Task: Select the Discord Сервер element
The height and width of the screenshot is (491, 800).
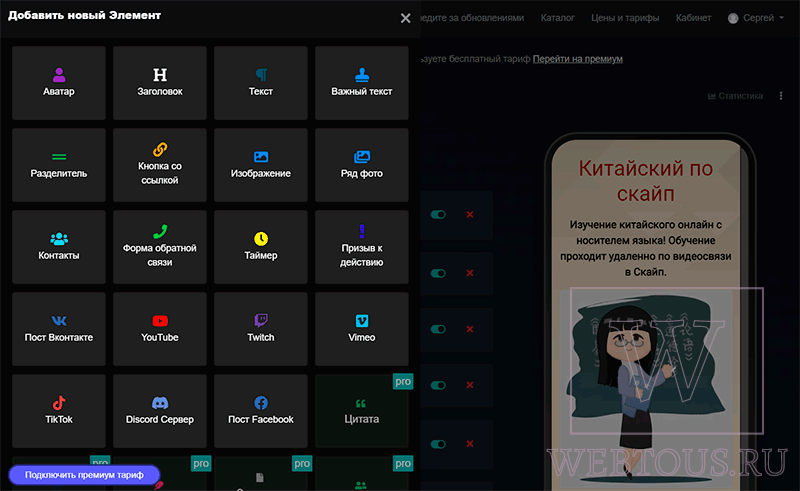Action: click(160, 411)
